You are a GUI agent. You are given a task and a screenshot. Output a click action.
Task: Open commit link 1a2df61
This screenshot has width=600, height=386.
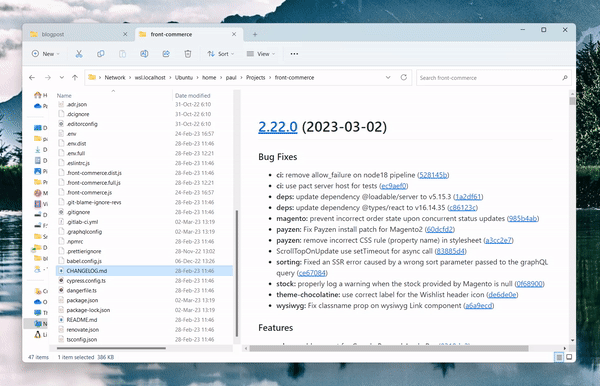[468, 197]
